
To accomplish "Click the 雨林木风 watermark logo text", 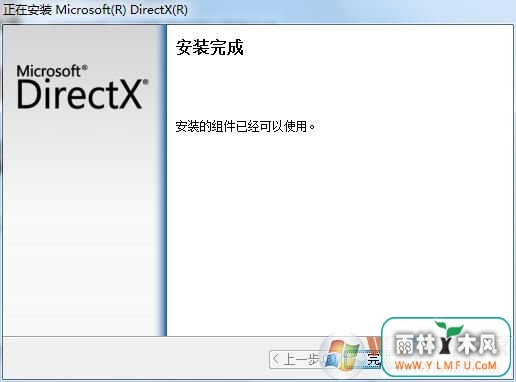I will tap(446, 345).
